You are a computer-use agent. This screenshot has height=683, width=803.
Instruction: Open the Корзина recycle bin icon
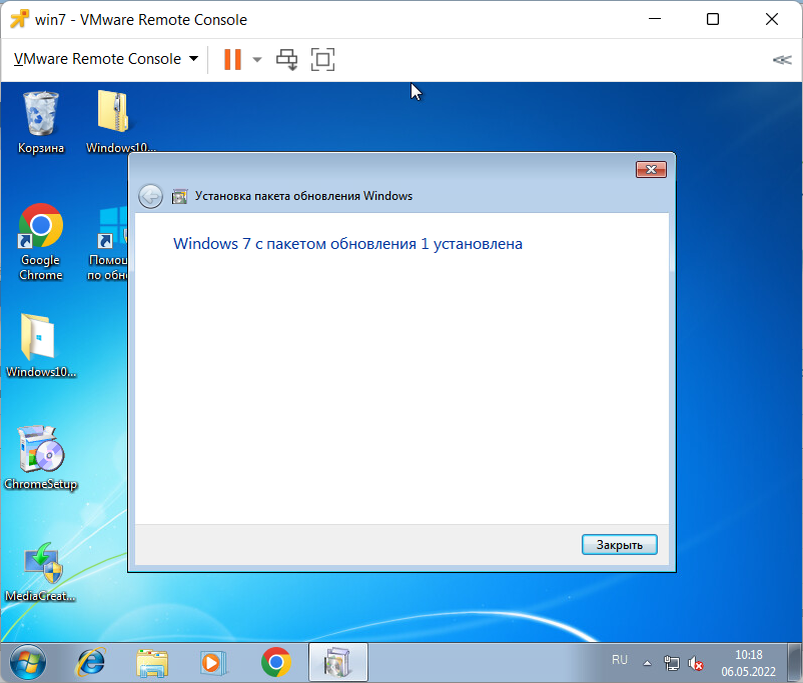(41, 123)
